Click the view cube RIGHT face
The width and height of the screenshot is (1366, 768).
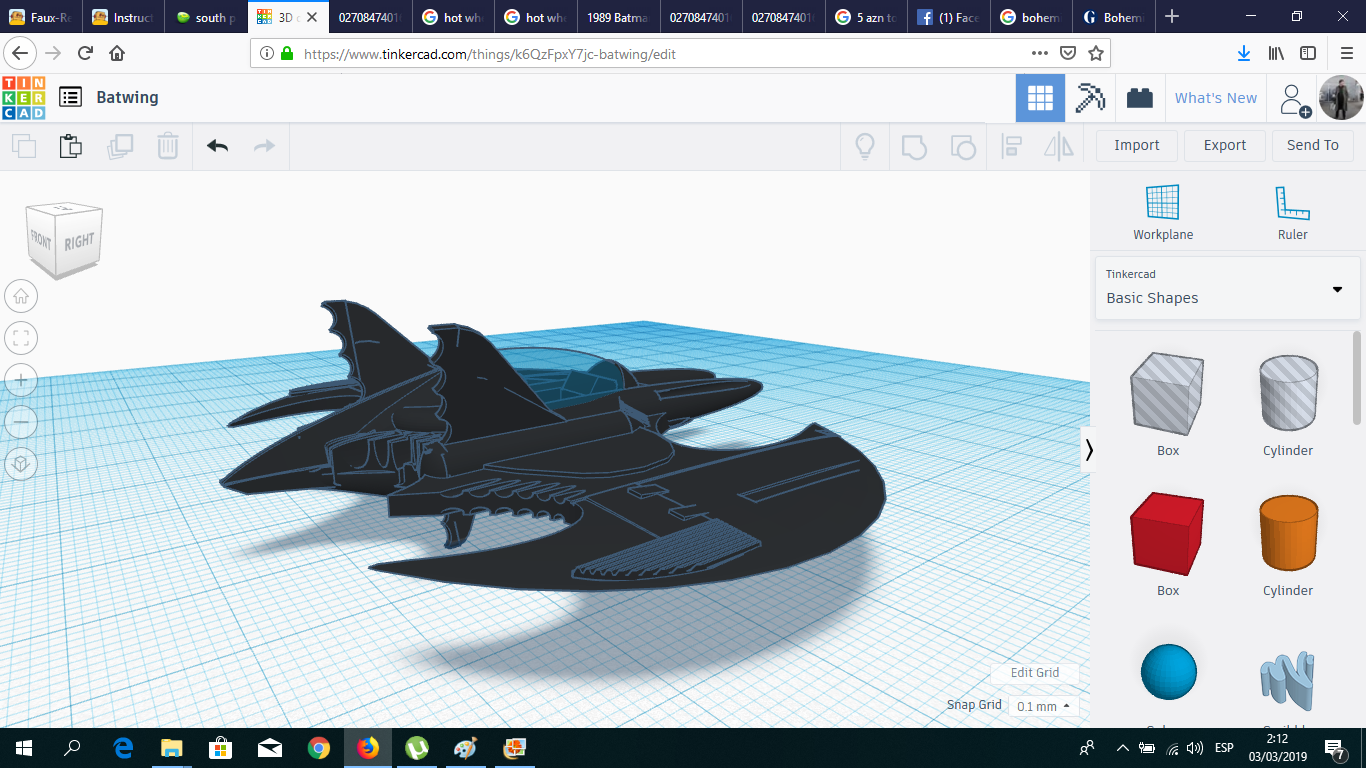point(79,242)
